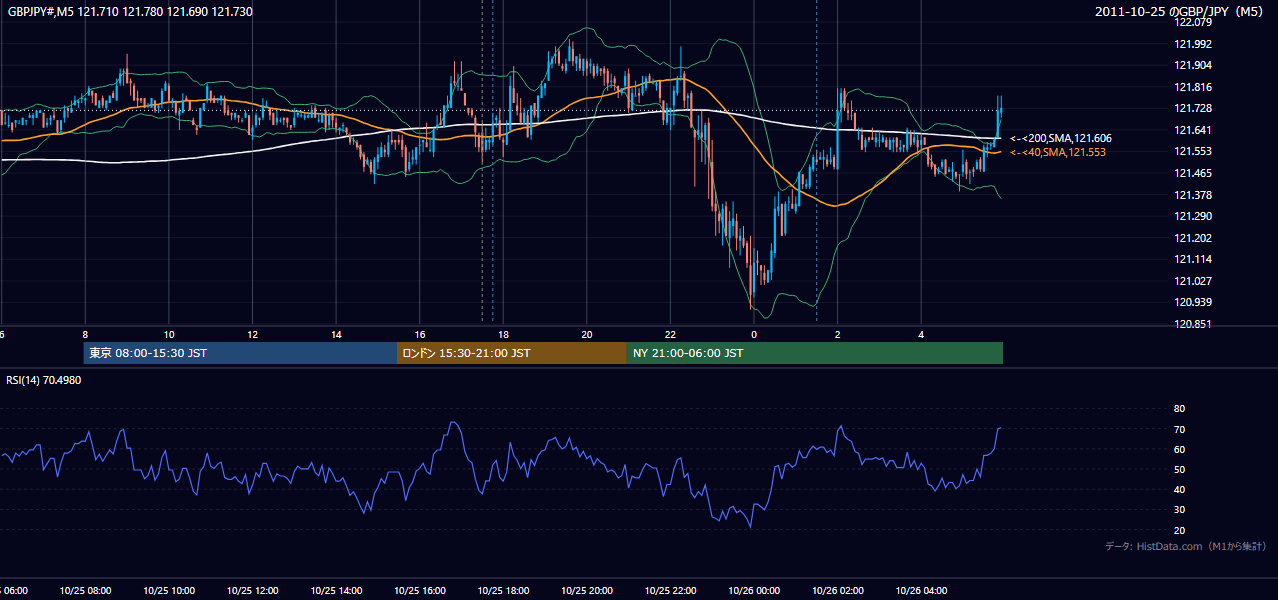Click the 10/26 02:00 time axis label
This screenshot has height=600, width=1278.
point(838,591)
